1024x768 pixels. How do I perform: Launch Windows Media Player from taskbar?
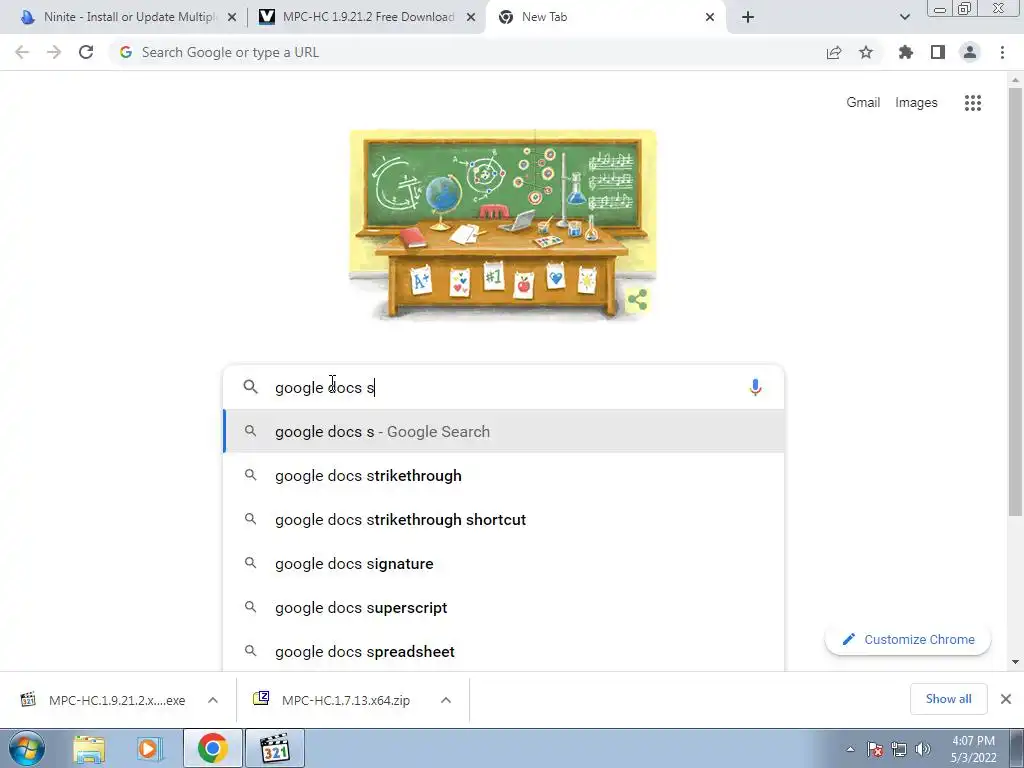tap(150, 749)
